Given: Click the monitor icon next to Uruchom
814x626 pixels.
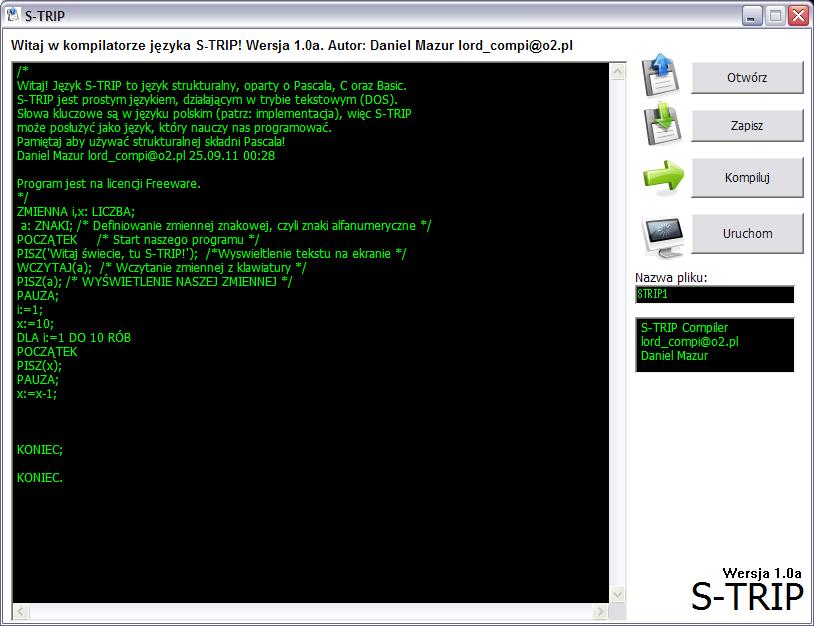Looking at the screenshot, I should tap(662, 233).
